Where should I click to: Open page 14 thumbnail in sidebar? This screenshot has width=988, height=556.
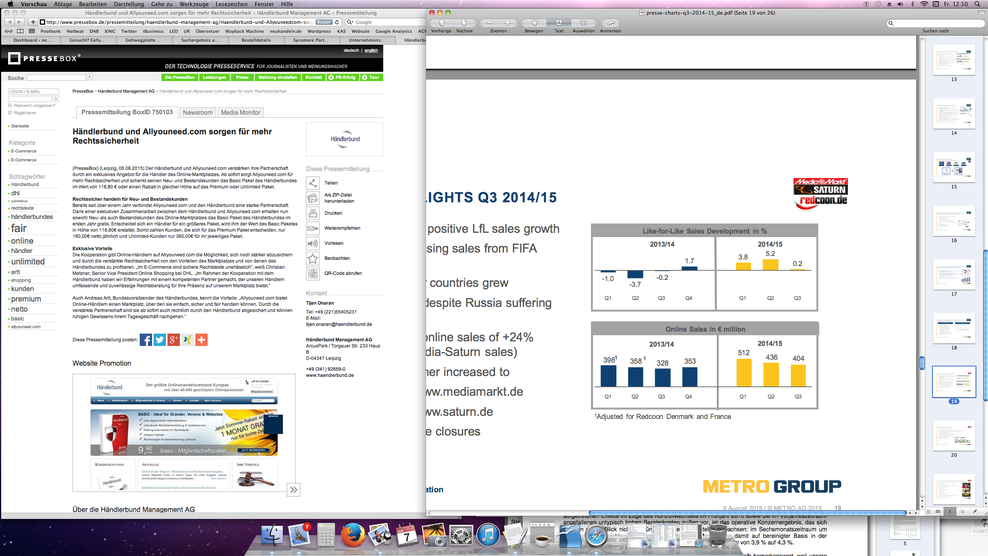point(953,114)
